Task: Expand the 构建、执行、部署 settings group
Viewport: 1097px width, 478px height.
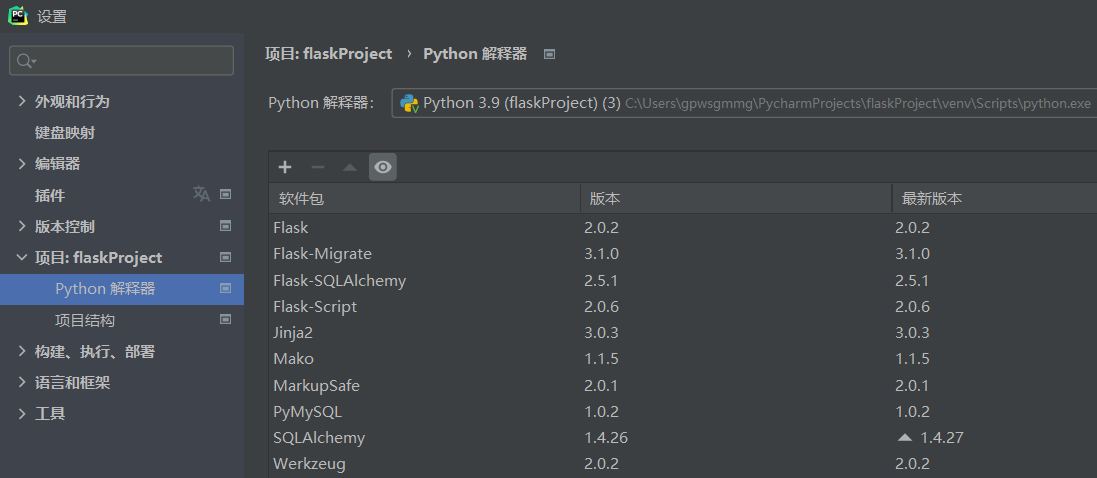Action: coord(22,351)
